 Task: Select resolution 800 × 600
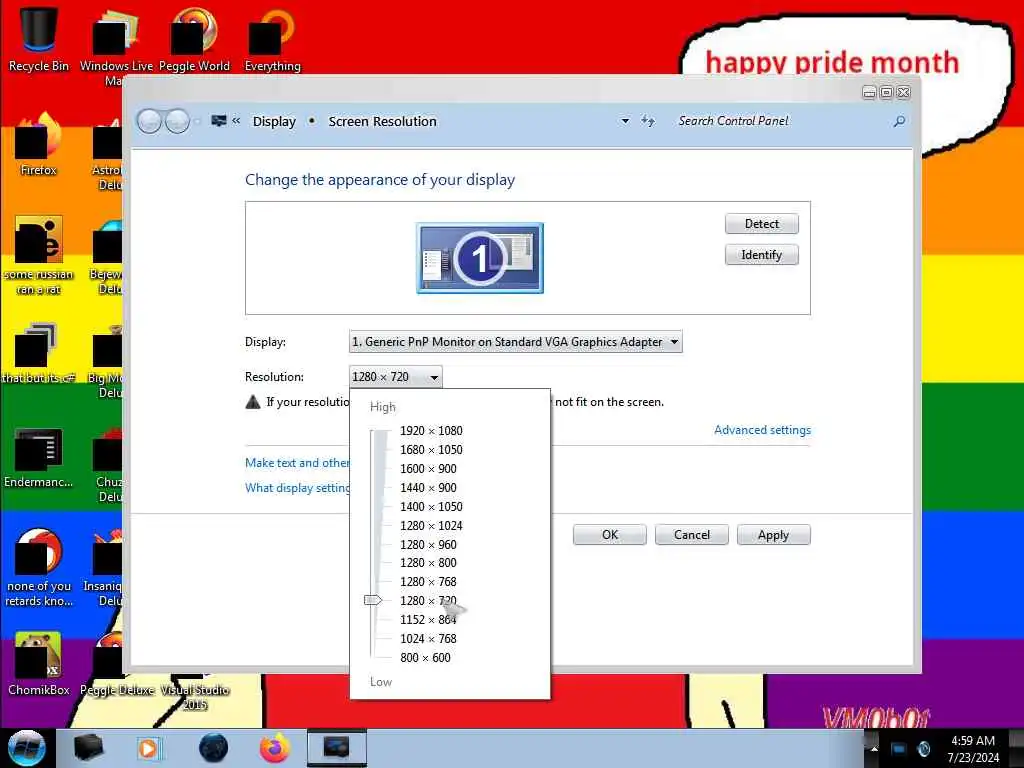425,657
